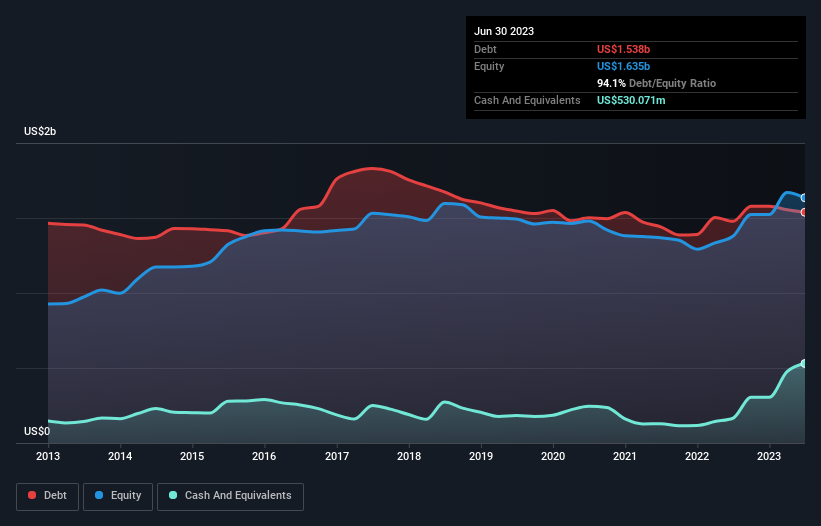Select the 2015 x-axis label

(x=192, y=456)
